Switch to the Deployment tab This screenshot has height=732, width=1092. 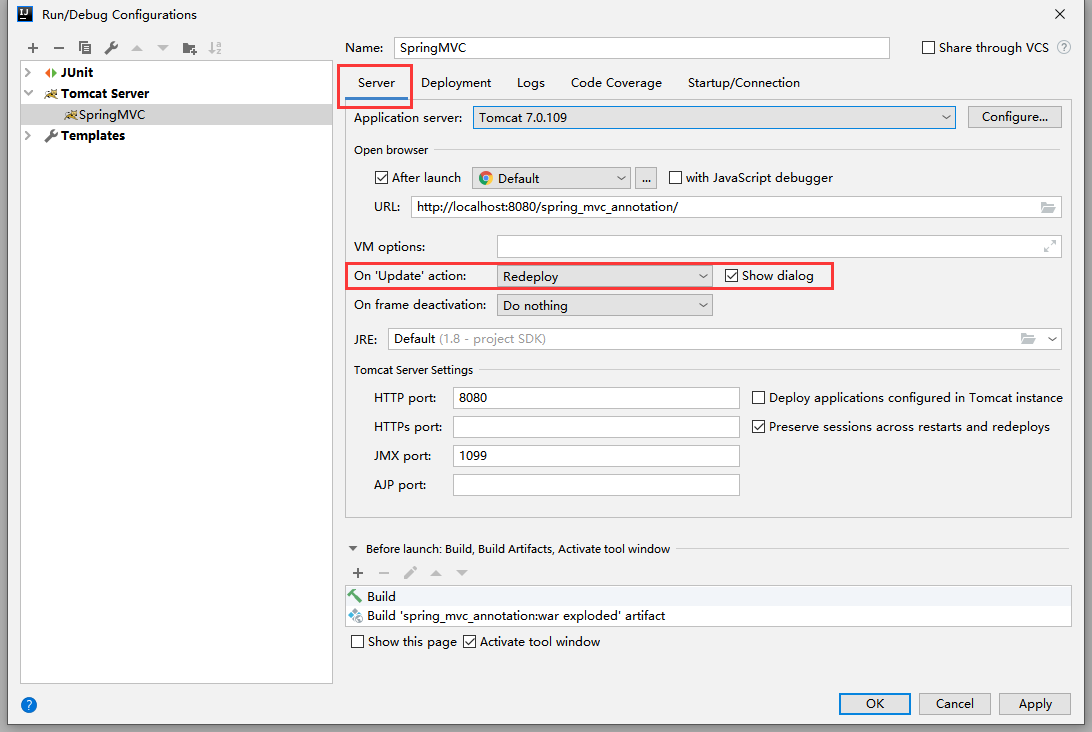456,83
